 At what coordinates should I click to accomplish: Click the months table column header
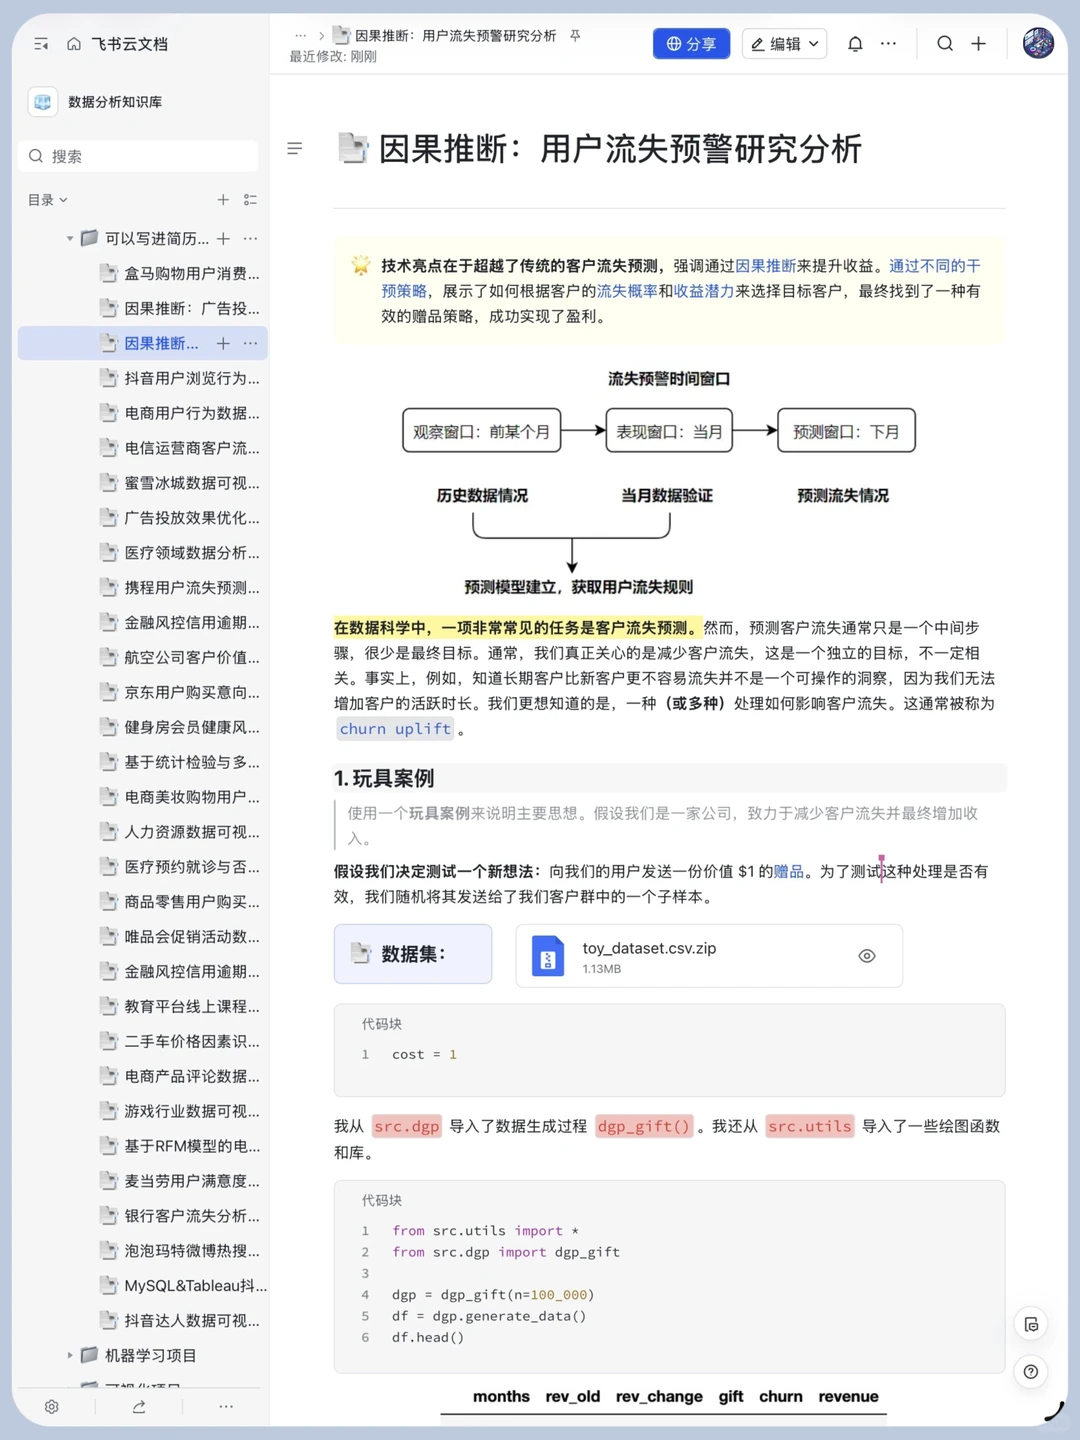coord(501,1397)
